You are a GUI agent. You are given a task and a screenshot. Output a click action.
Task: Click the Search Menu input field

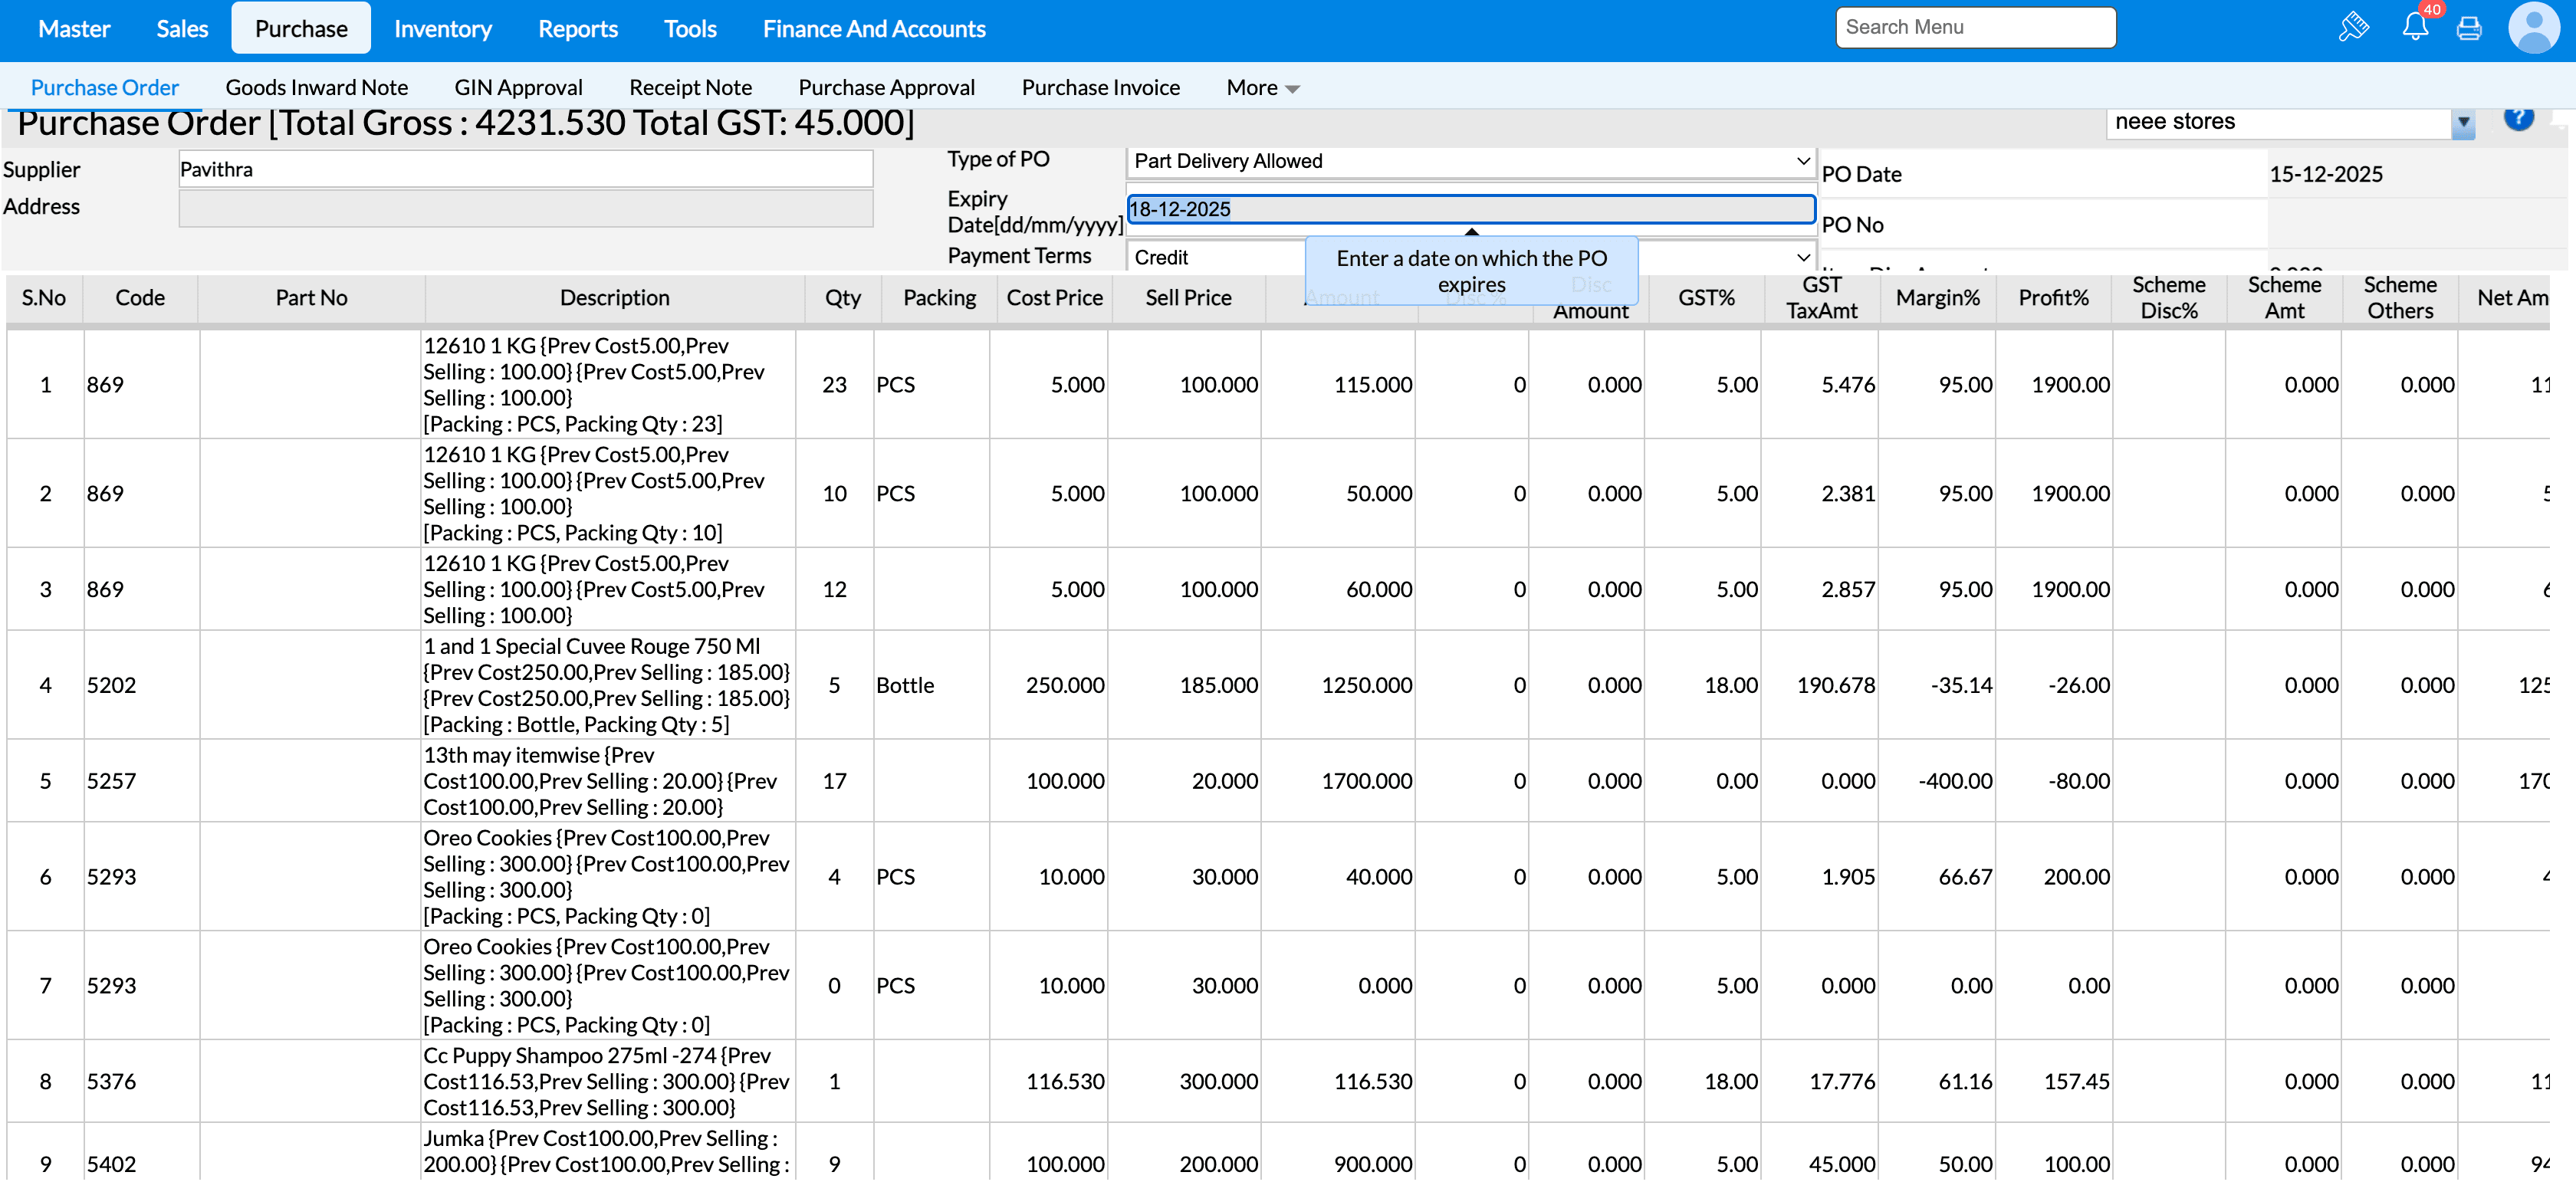[x=1974, y=27]
